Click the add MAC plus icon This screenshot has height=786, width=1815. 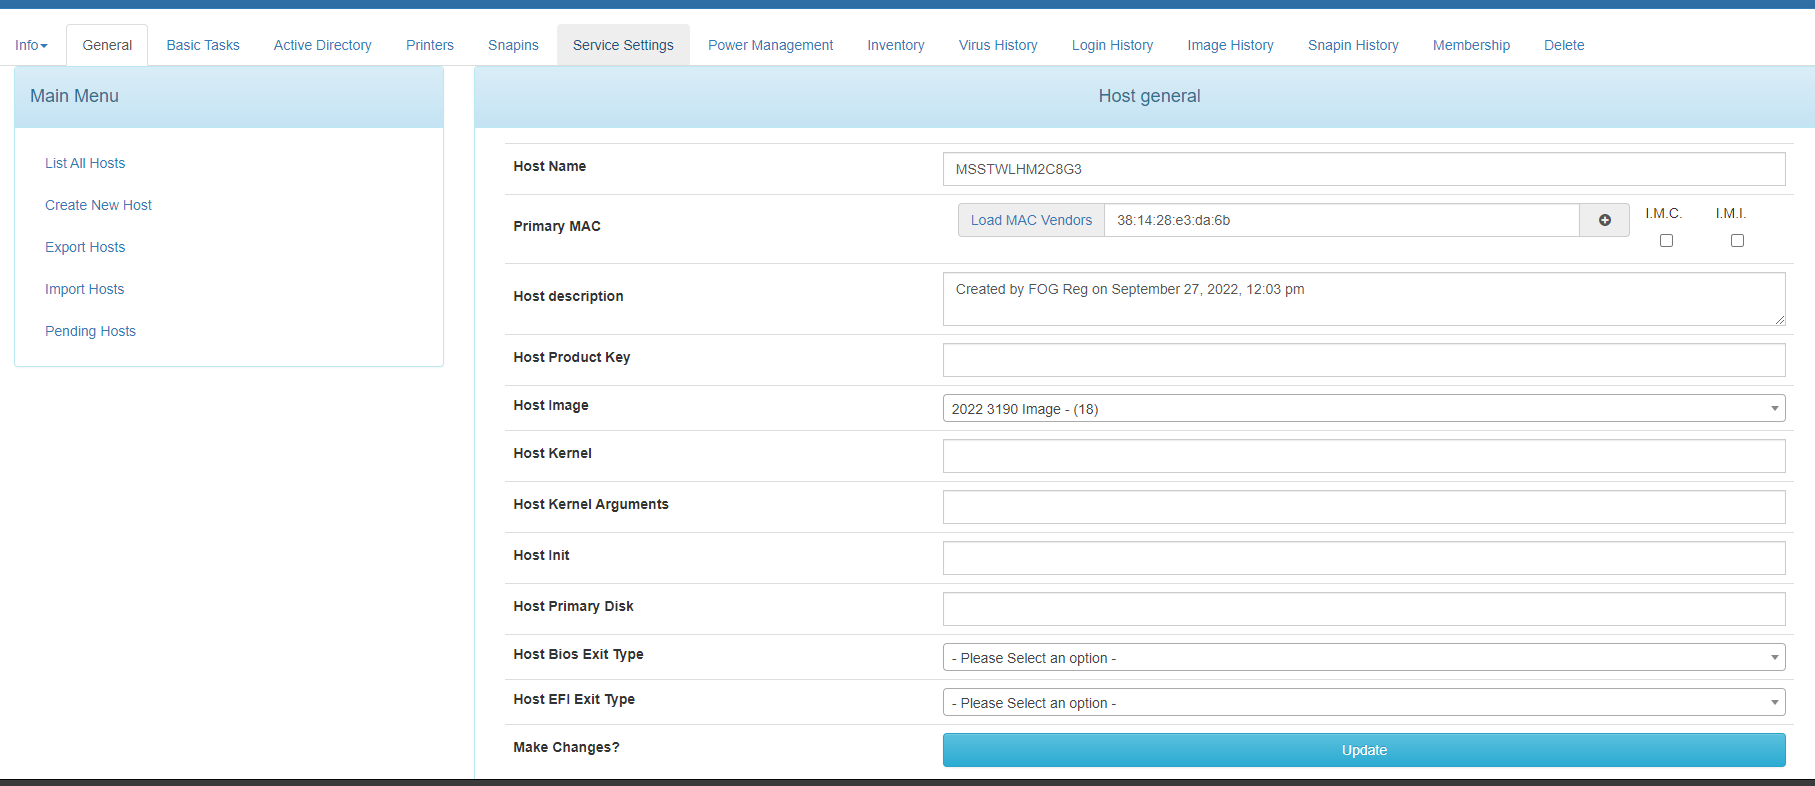(x=1604, y=220)
